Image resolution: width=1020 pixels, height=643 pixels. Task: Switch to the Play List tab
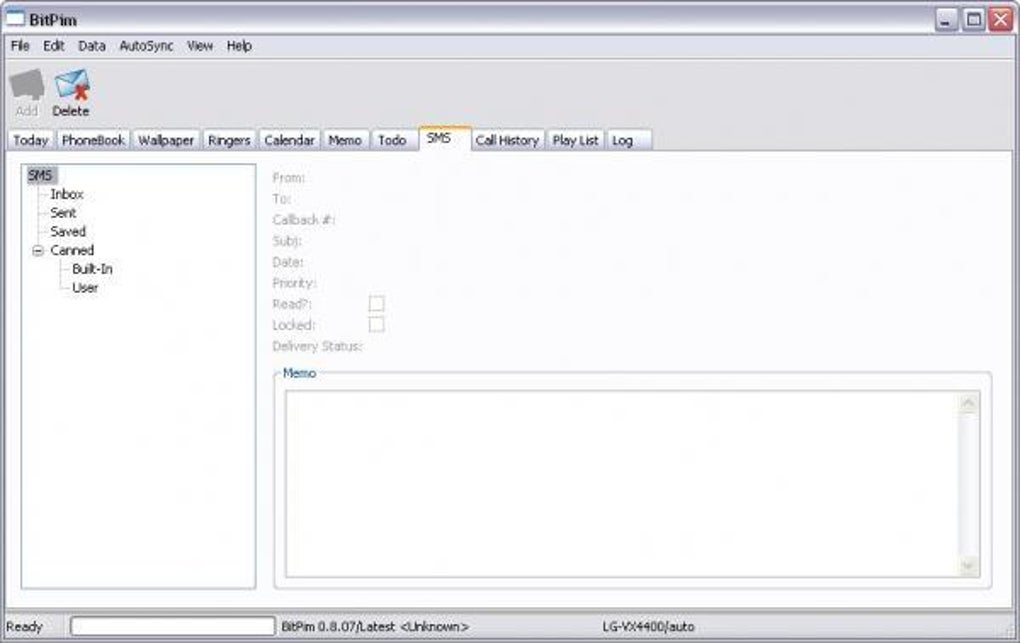tap(576, 140)
